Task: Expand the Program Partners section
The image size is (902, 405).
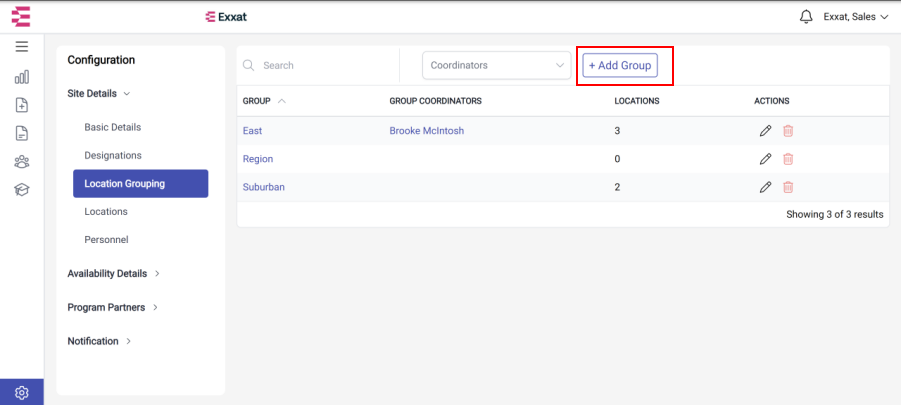Action: pyautogui.click(x=113, y=308)
